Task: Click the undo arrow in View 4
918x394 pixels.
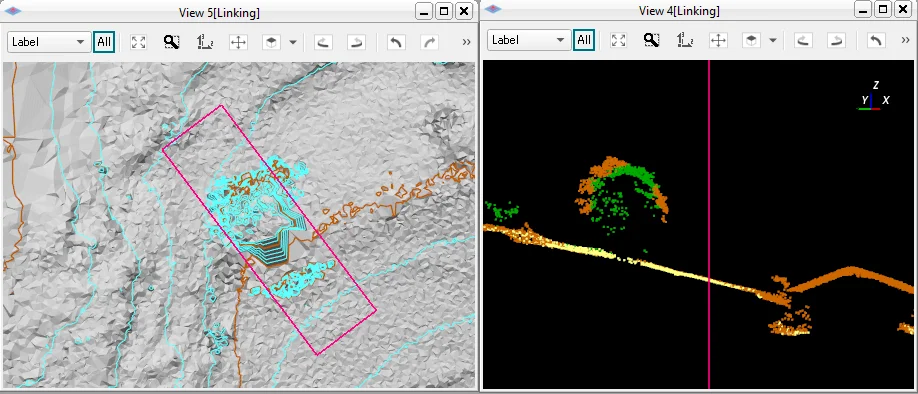Action: [876, 40]
